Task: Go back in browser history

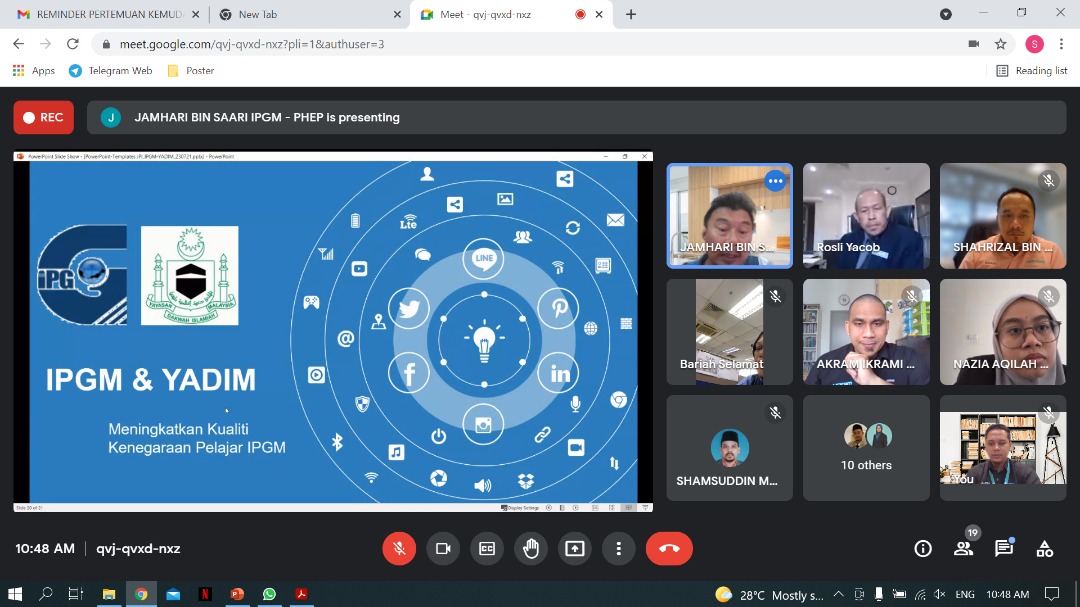Action: point(19,44)
